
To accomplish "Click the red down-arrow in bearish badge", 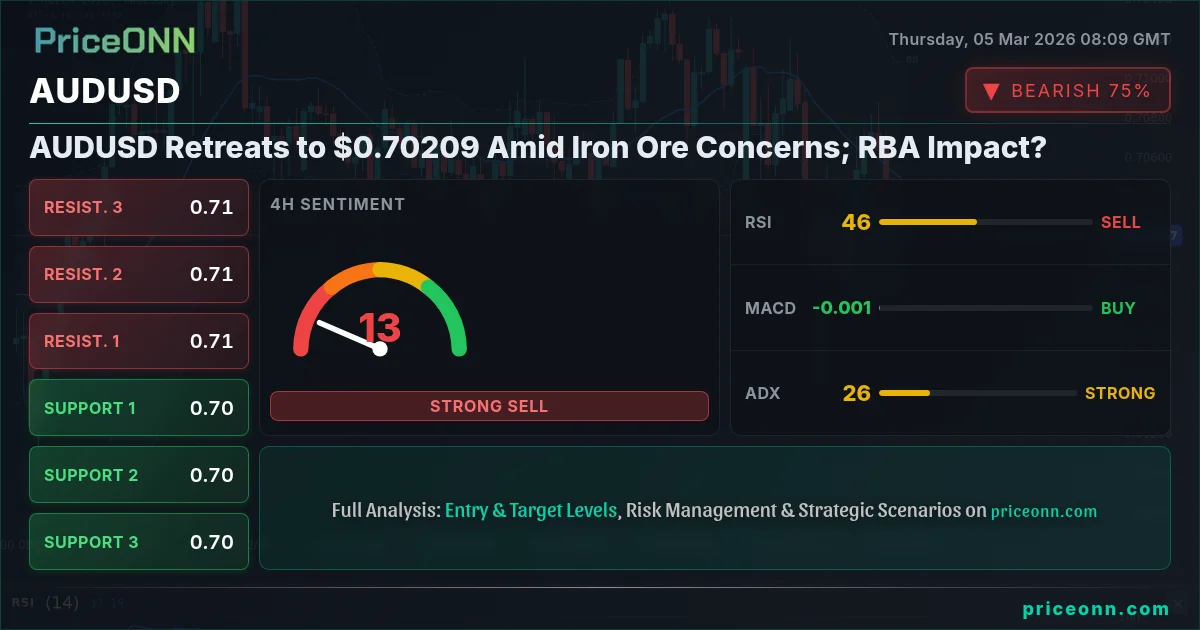I will tap(991, 91).
